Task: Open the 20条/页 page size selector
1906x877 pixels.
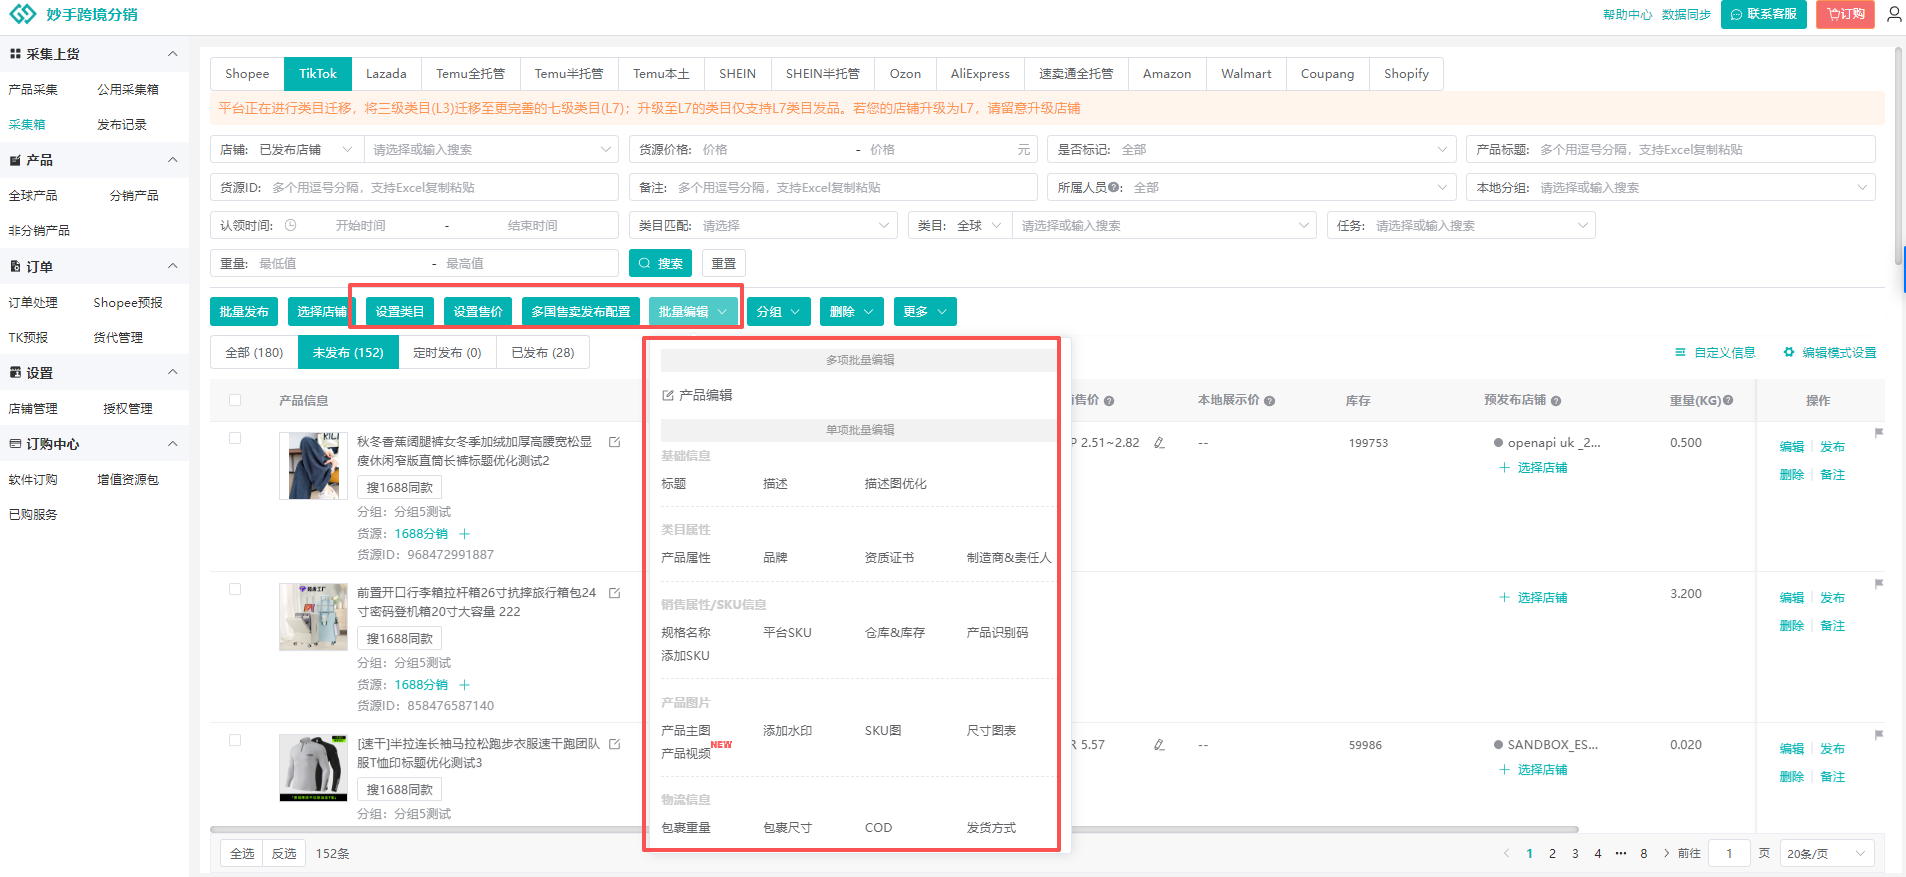Action: click(x=1826, y=853)
